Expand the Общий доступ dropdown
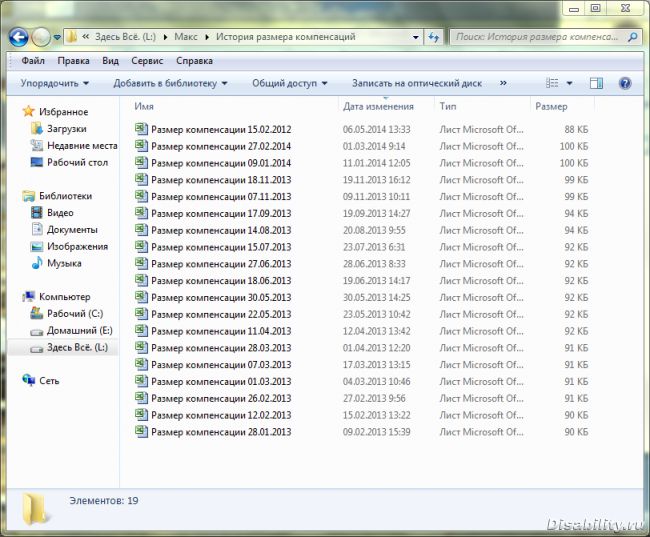650x537 pixels. [x=290, y=83]
